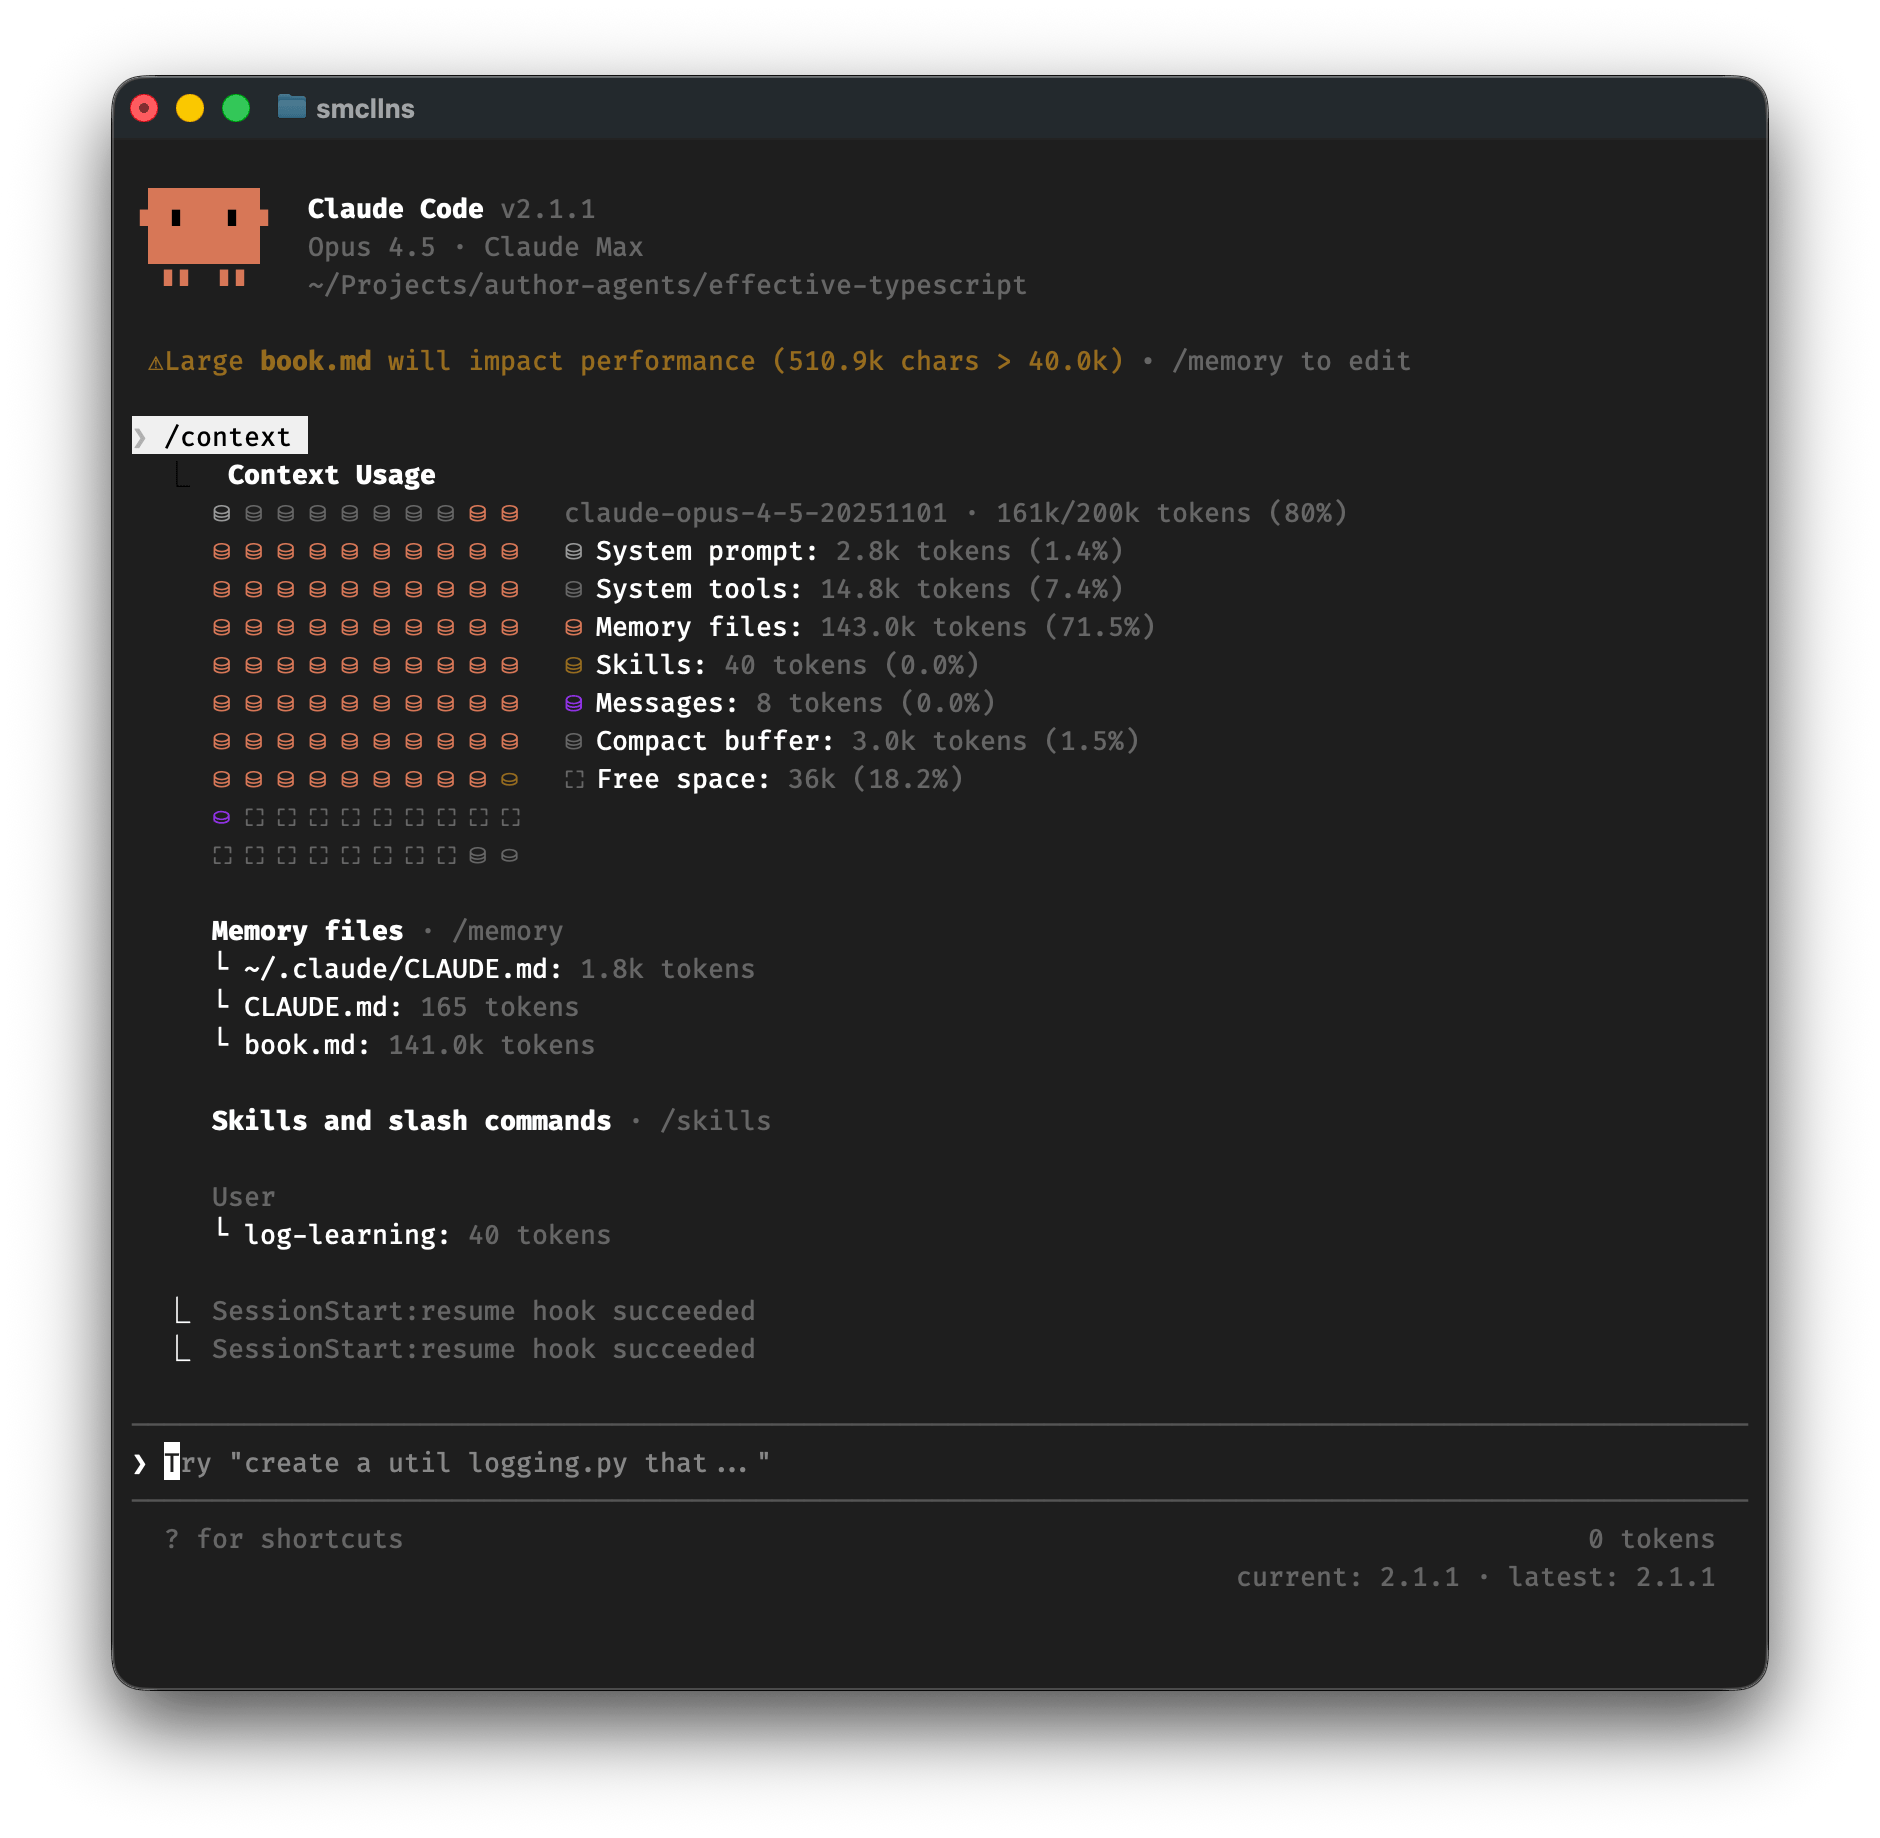Click the yellow minimize window button
This screenshot has height=1838, width=1880.
pos(190,108)
